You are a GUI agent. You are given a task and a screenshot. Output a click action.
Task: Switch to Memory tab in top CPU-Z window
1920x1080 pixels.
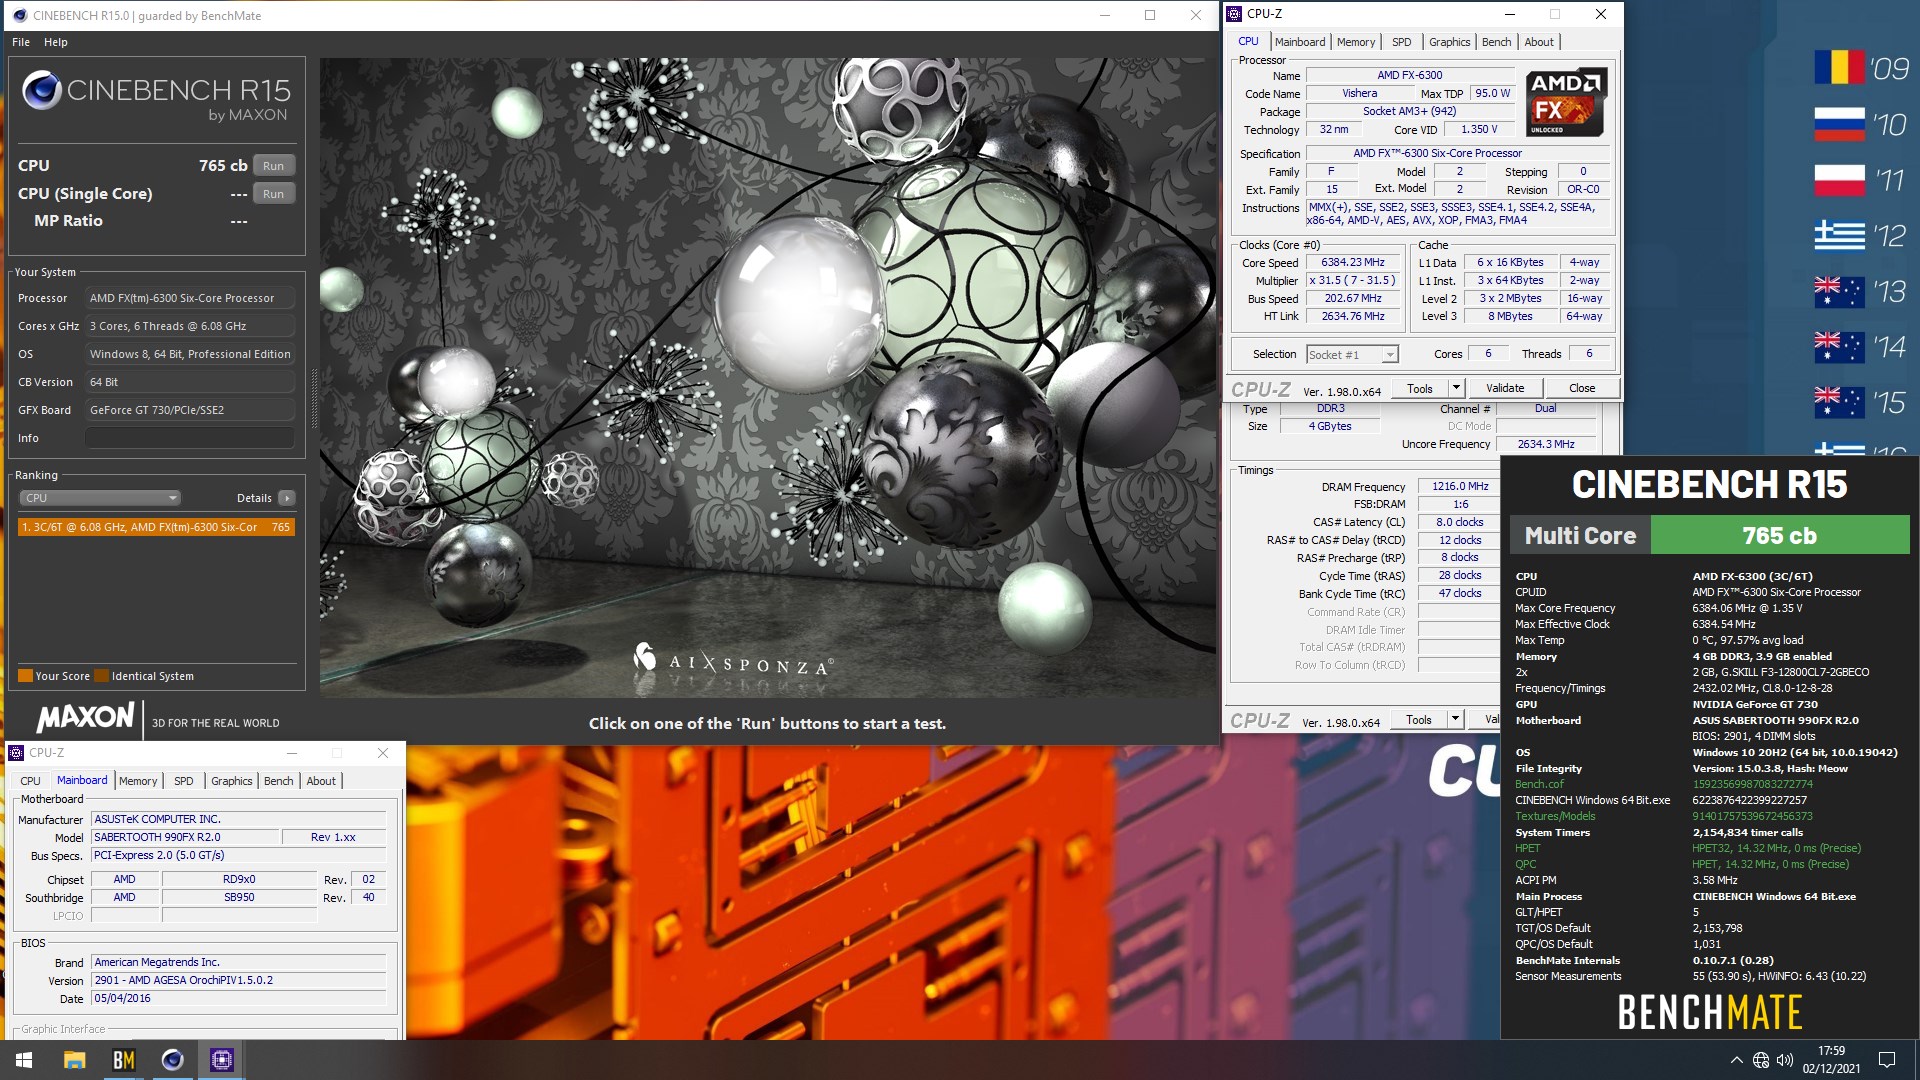pyautogui.click(x=1355, y=42)
